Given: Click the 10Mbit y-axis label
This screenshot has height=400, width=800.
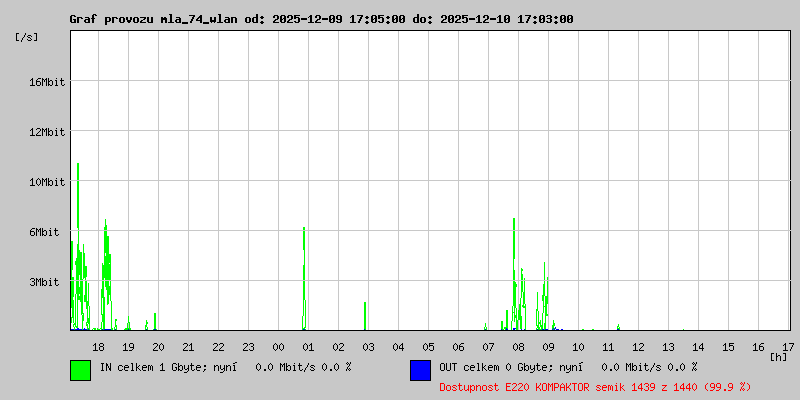Looking at the screenshot, I should (x=48, y=182).
